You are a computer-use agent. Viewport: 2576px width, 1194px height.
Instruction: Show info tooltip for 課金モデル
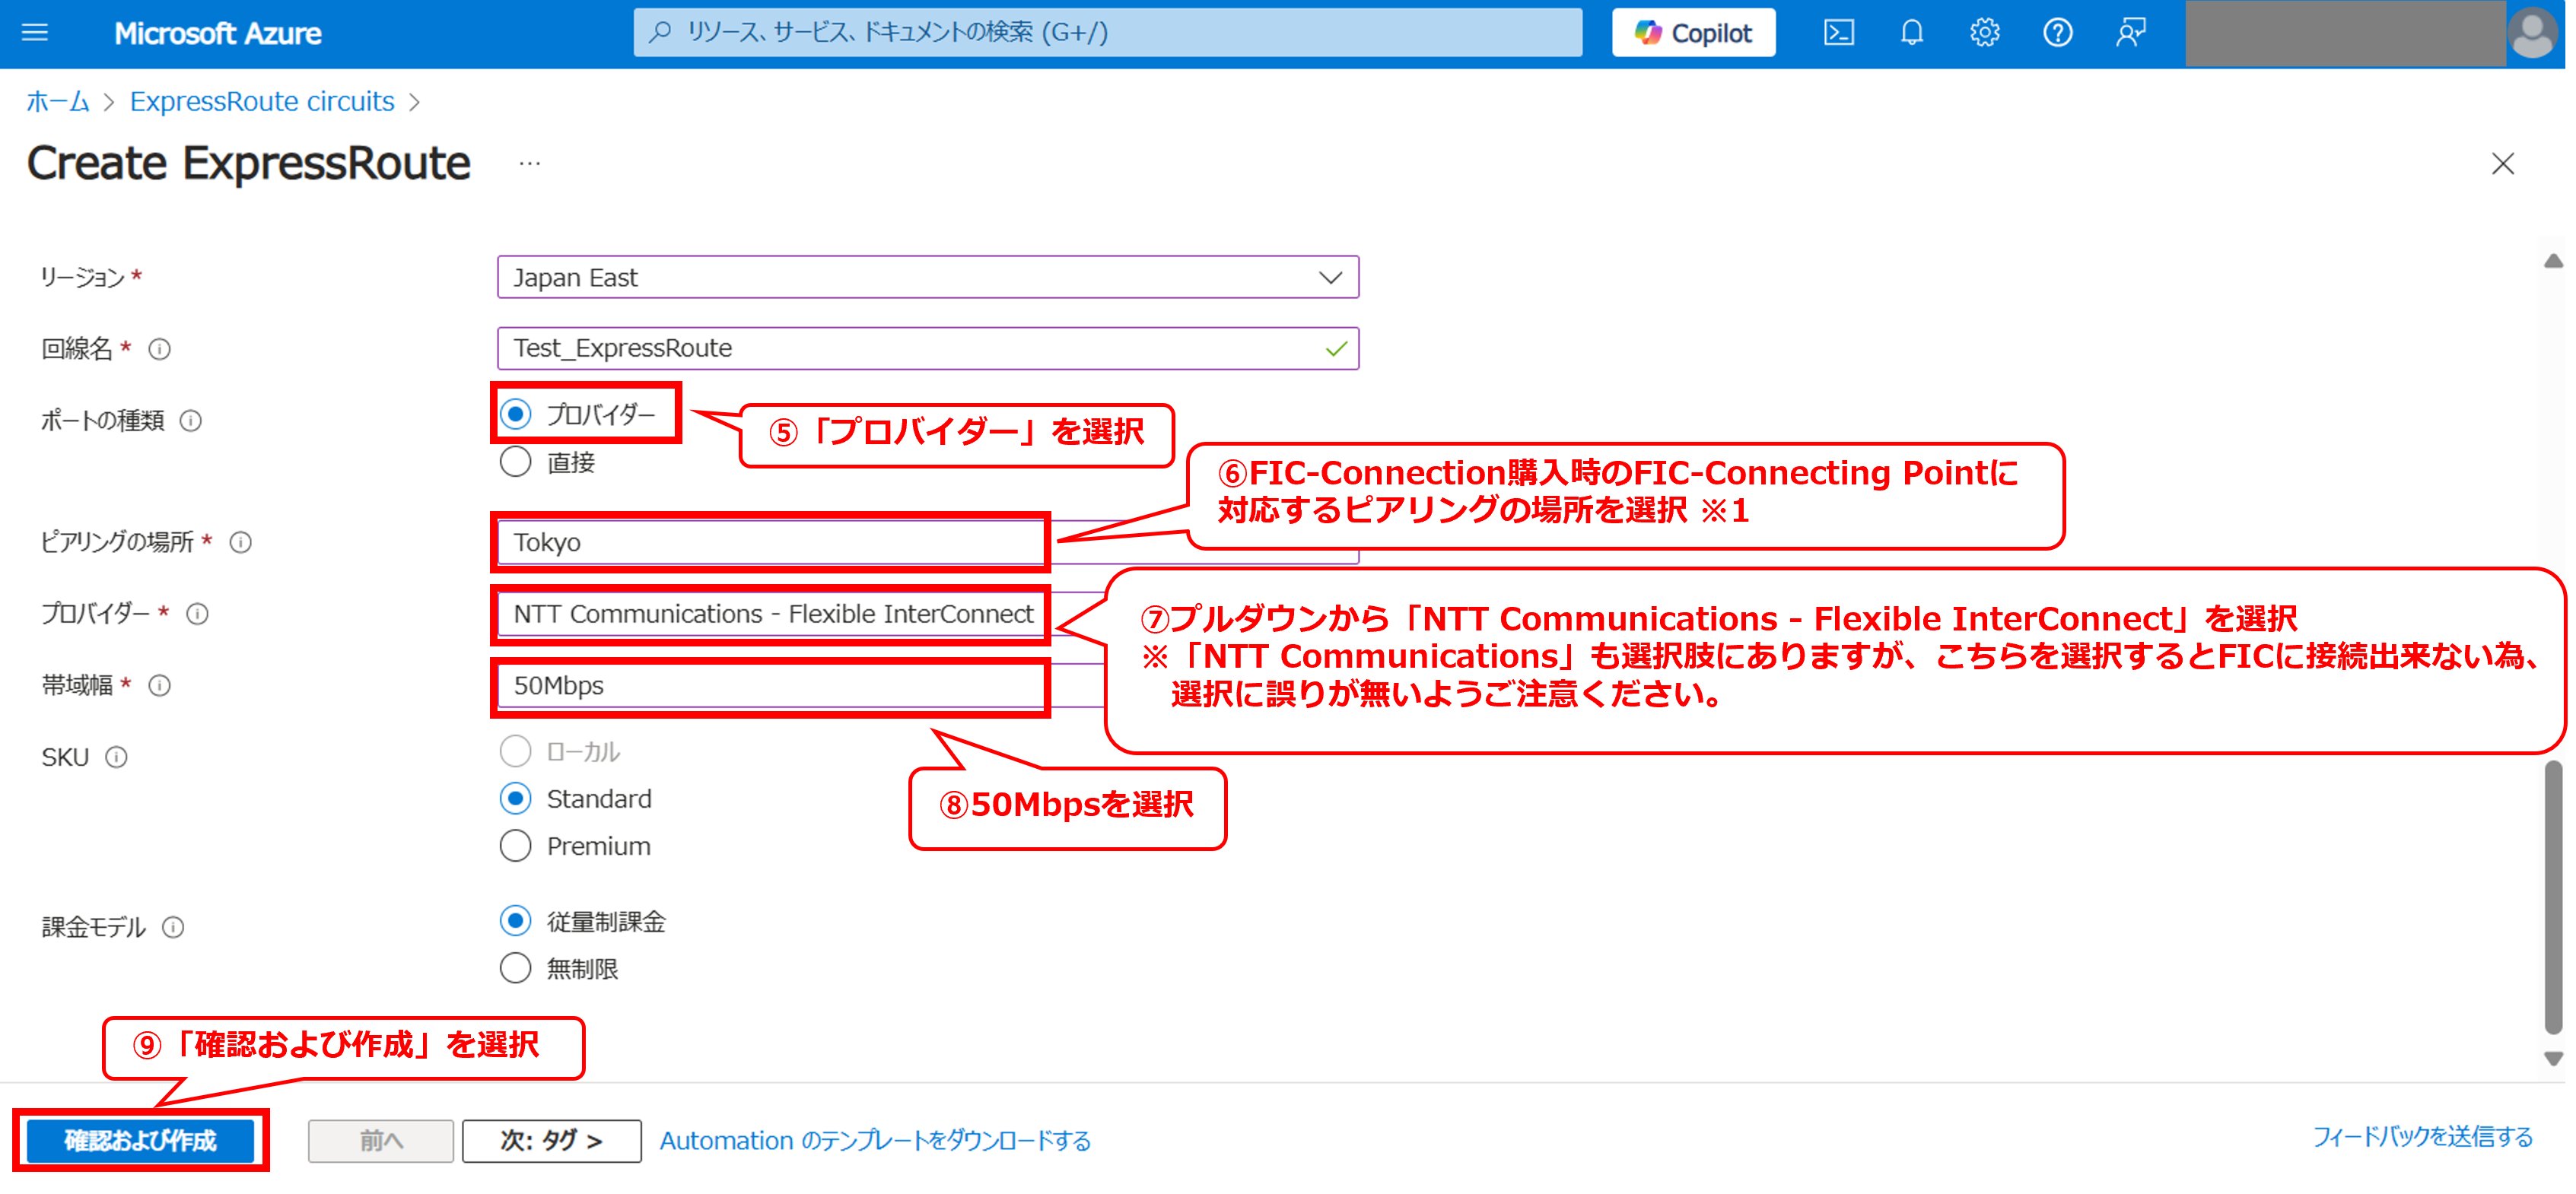173,928
